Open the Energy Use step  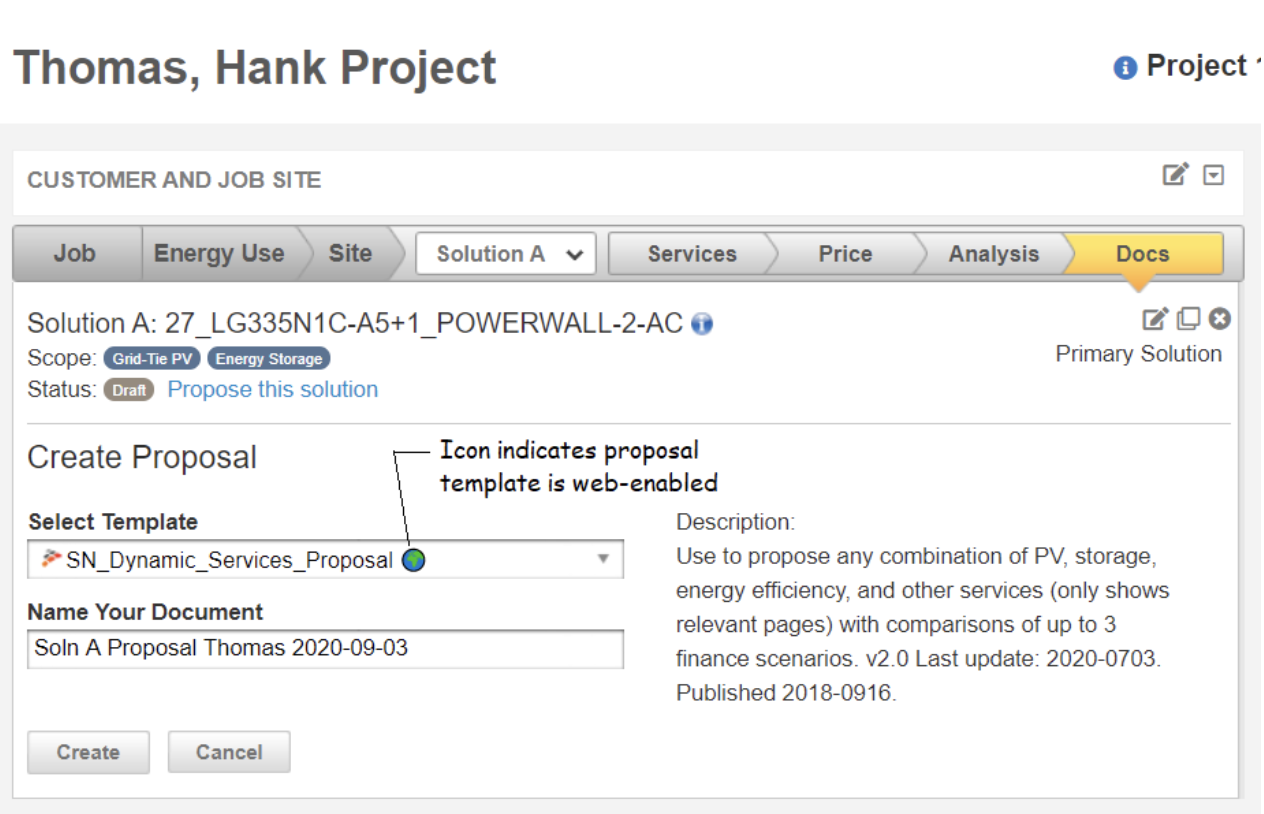point(218,254)
